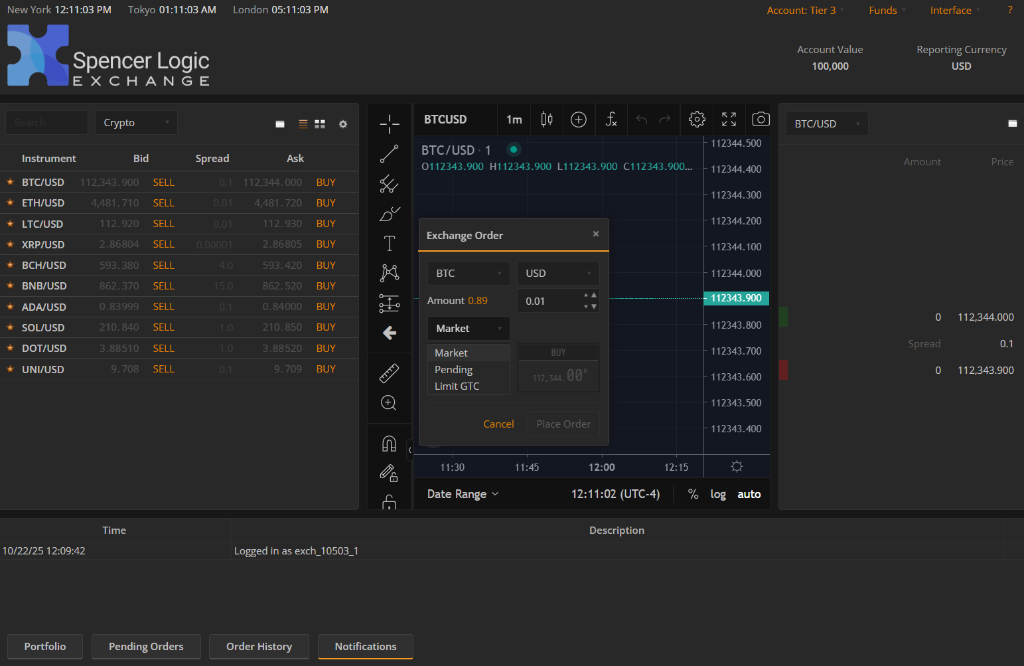
Task: Take a chart screenshot with the camera icon
Action: pos(760,119)
